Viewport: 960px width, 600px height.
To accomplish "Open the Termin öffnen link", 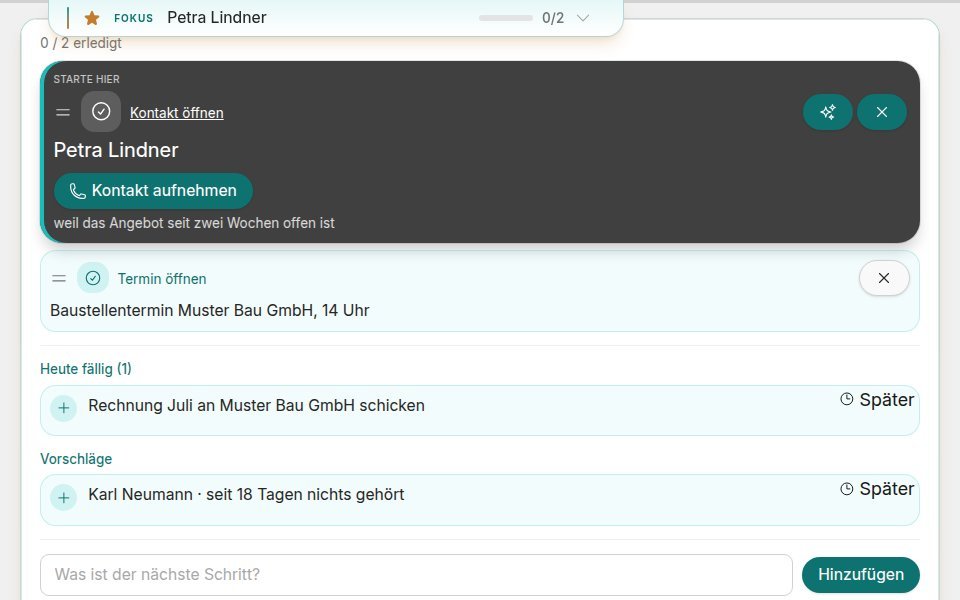I will (162, 279).
